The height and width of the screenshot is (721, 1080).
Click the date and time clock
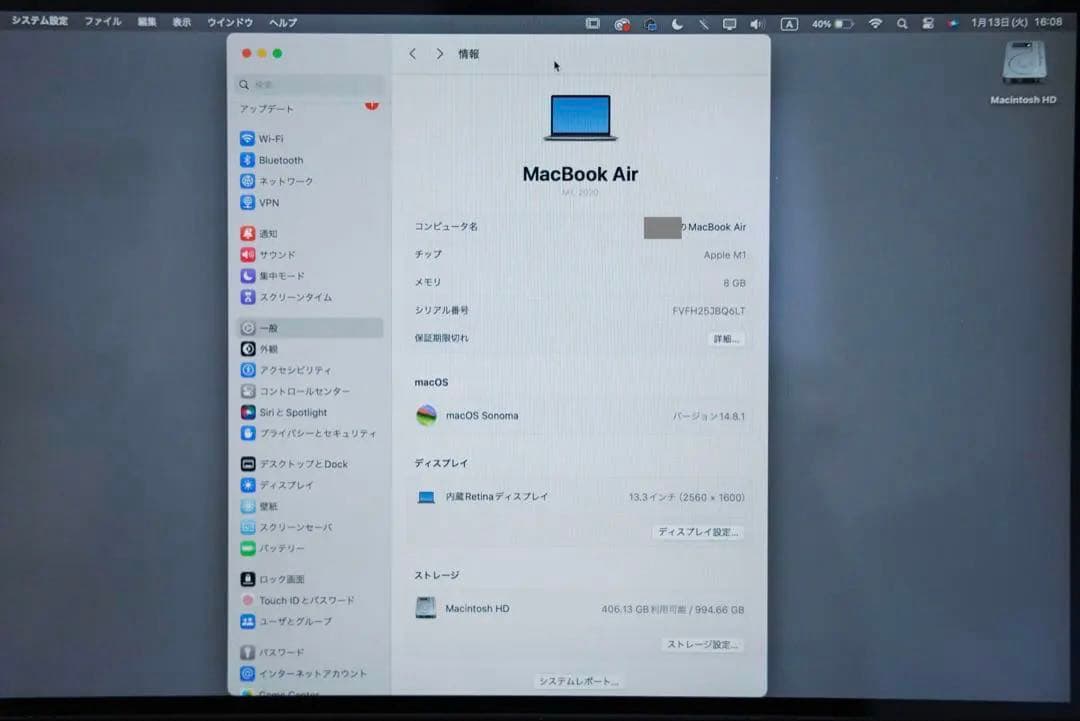pyautogui.click(x=1017, y=22)
